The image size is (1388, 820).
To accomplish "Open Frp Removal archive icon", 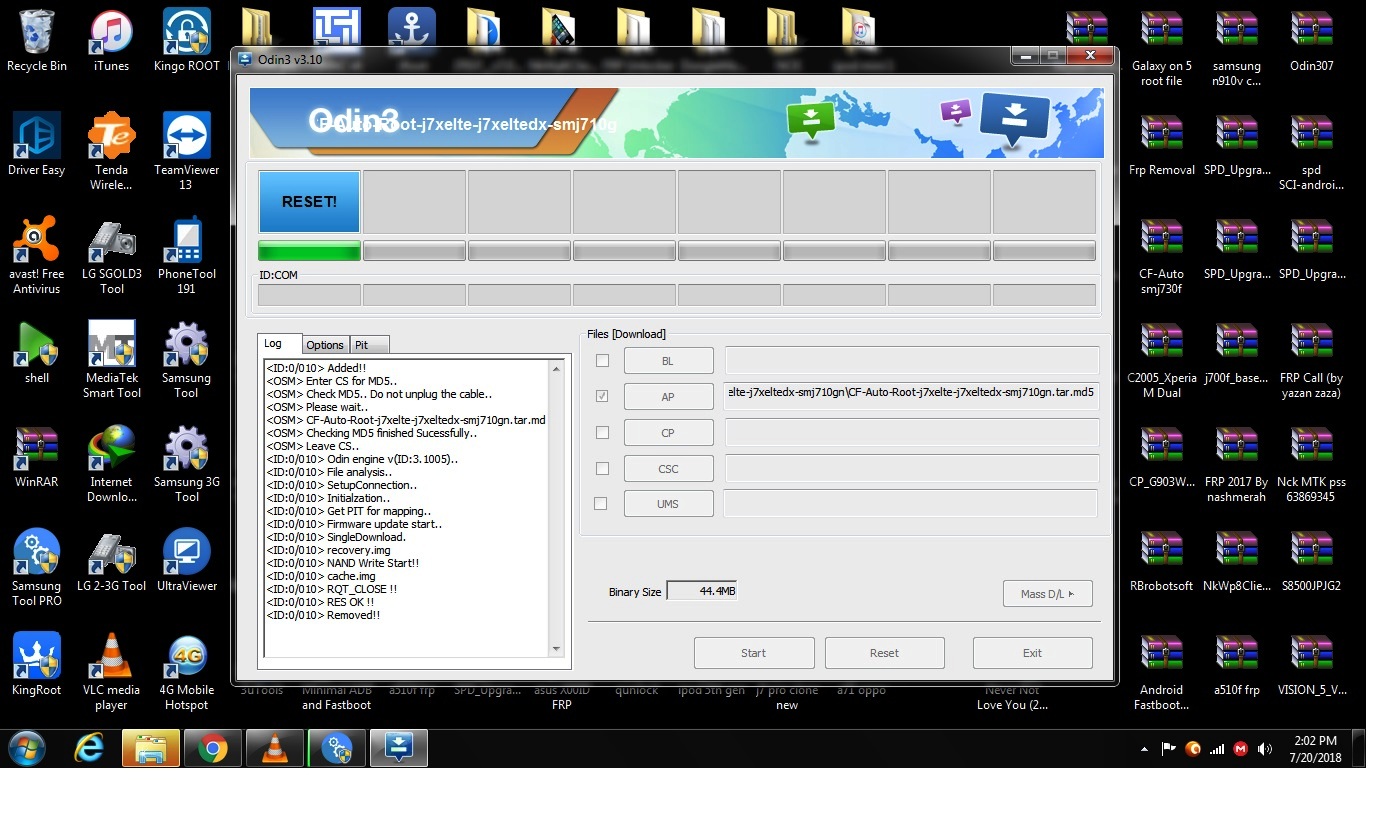I will coord(1161,144).
